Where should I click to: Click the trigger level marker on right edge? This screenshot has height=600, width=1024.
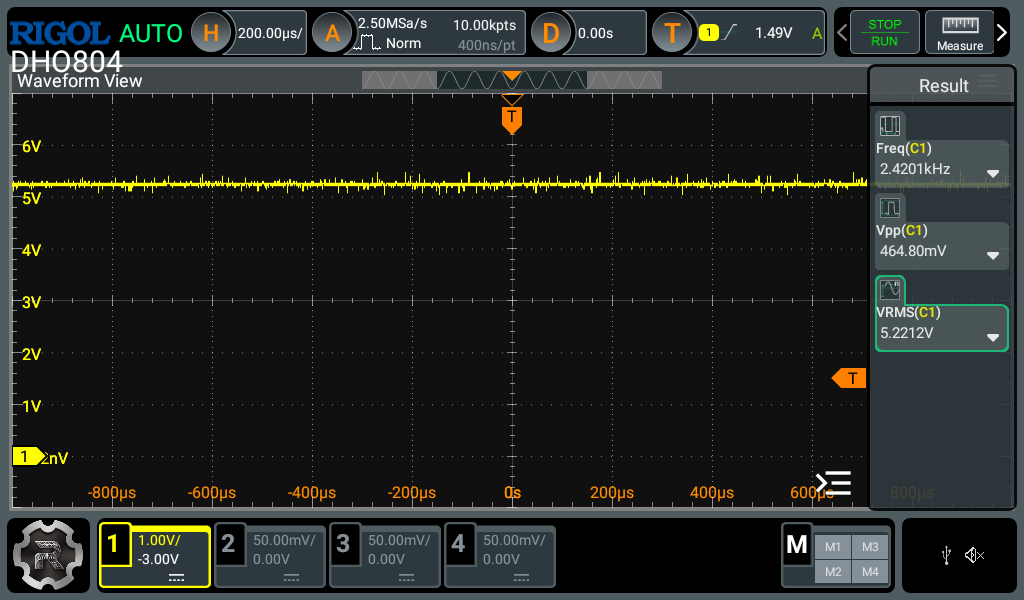click(850, 378)
